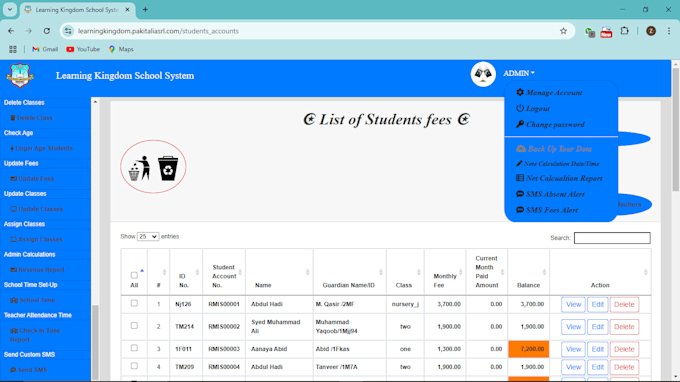Check the row with ID TM209
Screen dimensions: 680x382
(x=134, y=366)
